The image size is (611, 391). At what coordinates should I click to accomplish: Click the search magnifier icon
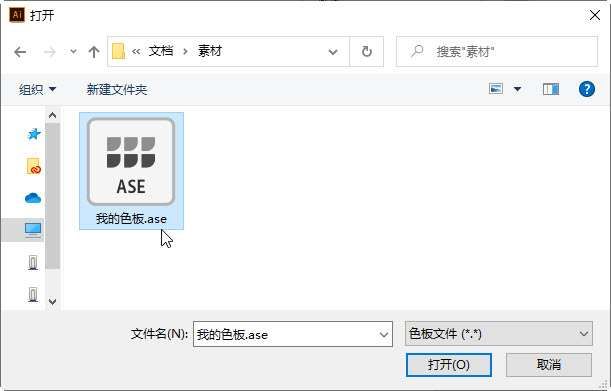(417, 51)
